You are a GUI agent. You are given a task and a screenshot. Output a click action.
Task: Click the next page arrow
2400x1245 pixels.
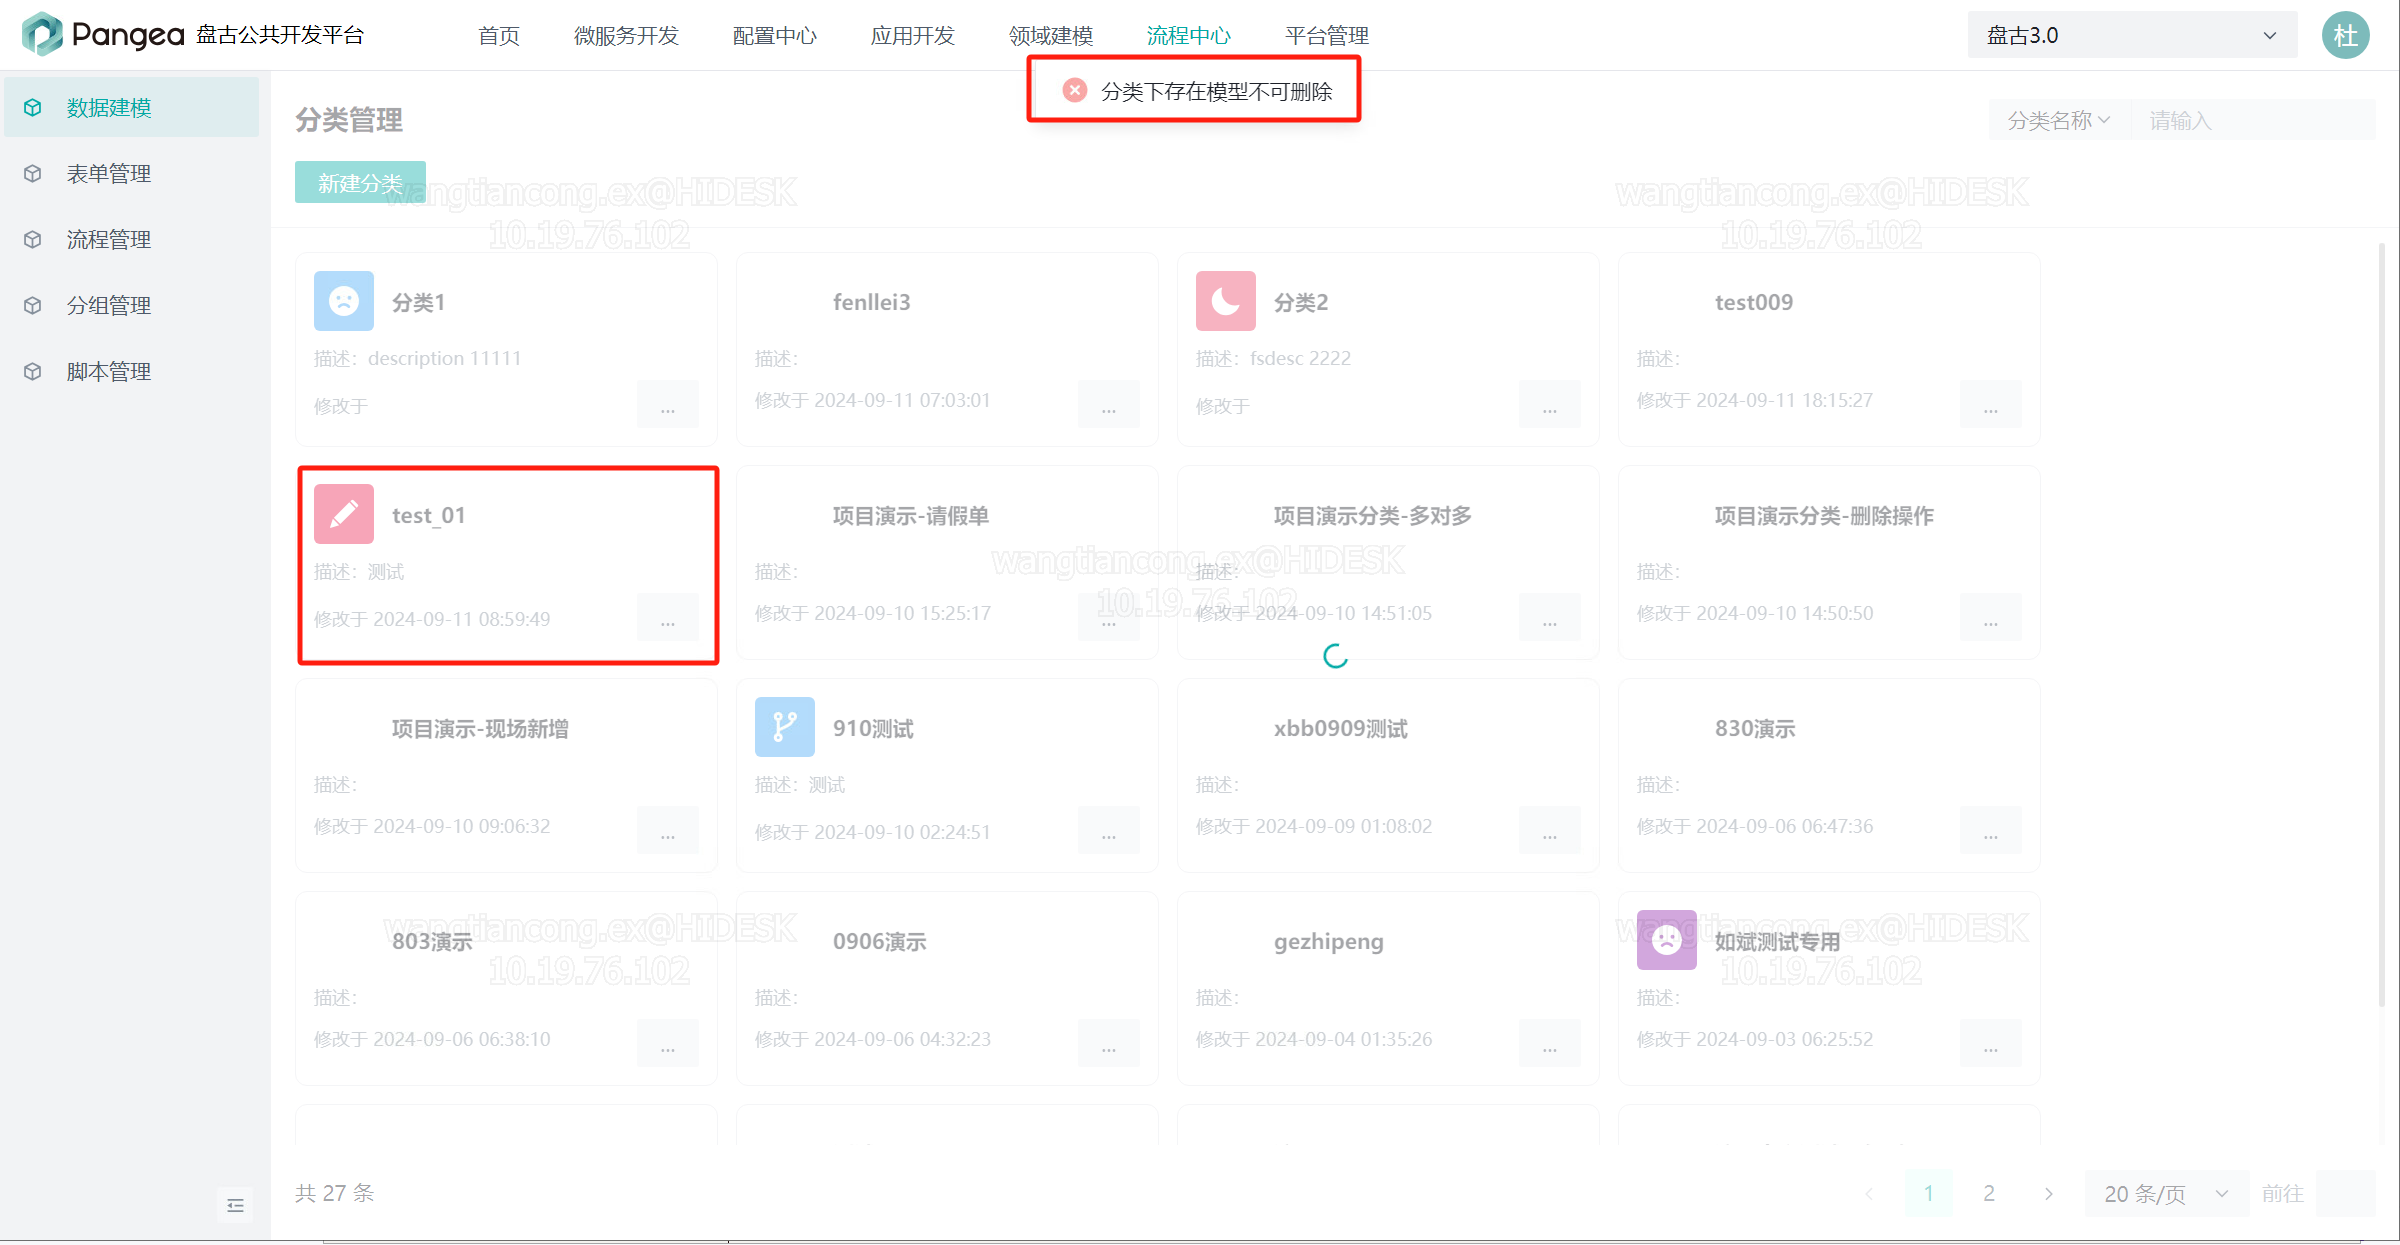(x=2049, y=1193)
